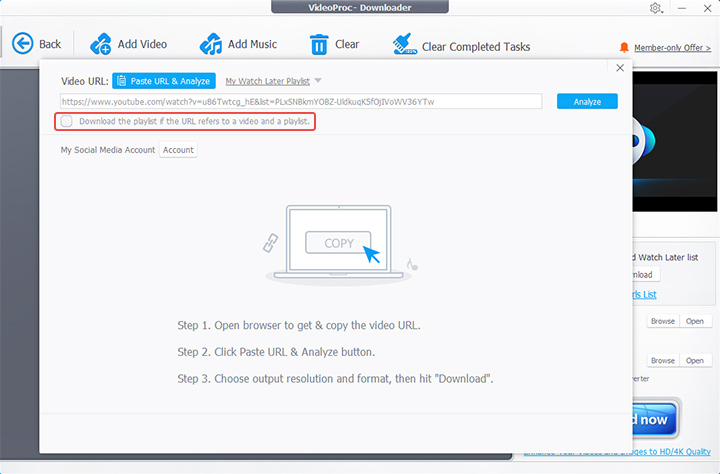Expand the Watch Later Playlist dropdown arrow

(318, 81)
